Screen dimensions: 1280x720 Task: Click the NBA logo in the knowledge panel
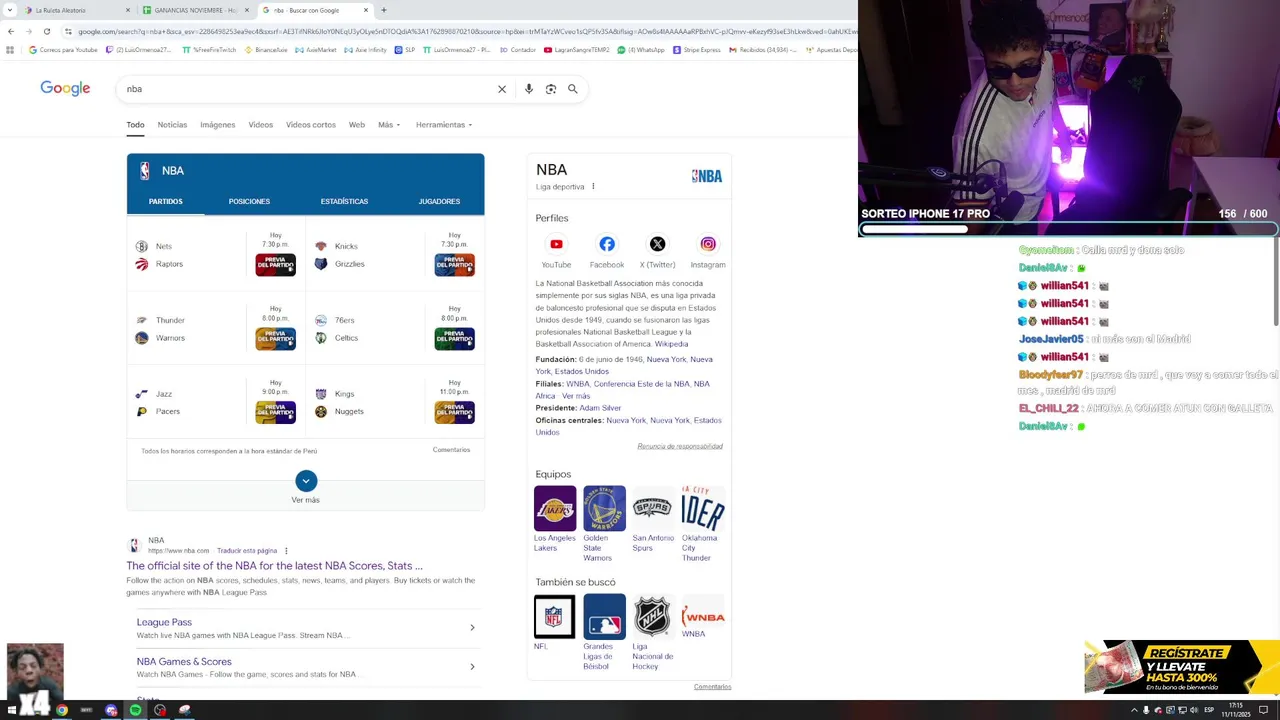707,176
